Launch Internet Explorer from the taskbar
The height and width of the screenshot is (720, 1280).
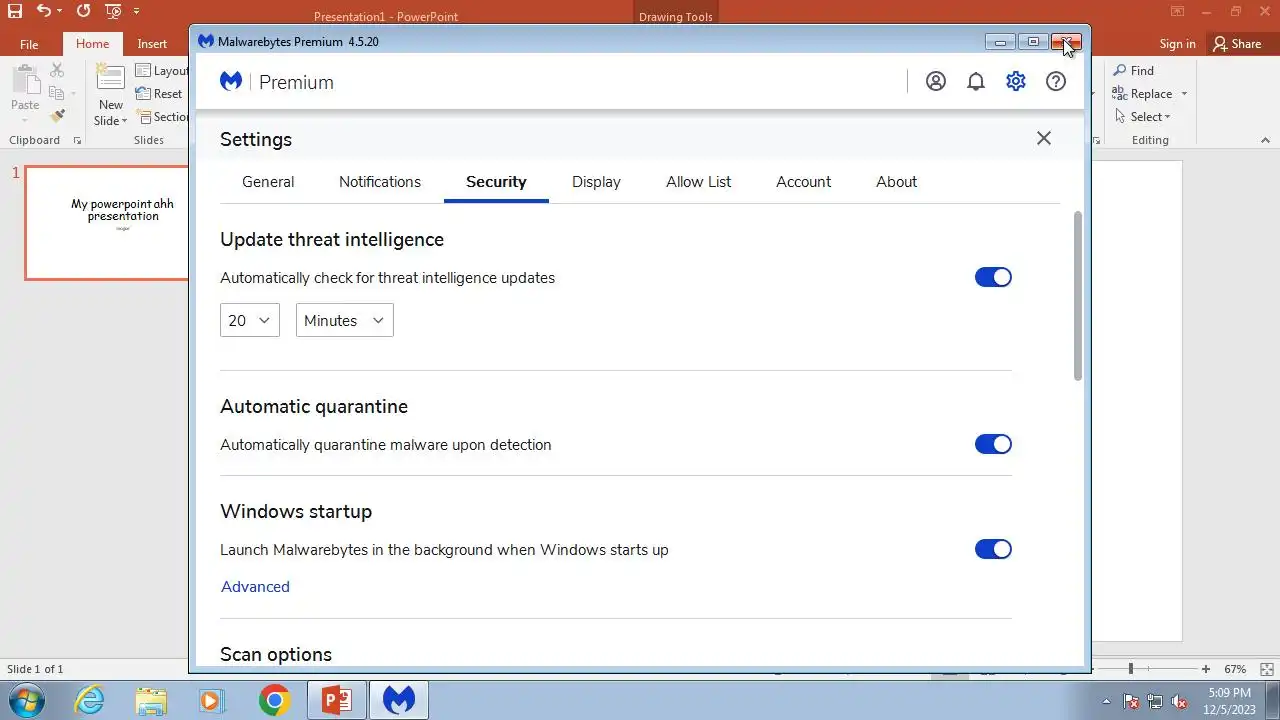click(89, 700)
